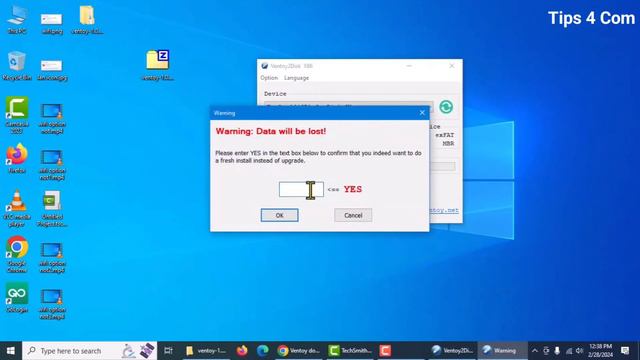Select This PC desktop icon
Image resolution: width=640 pixels, height=360 pixels.
[17, 20]
